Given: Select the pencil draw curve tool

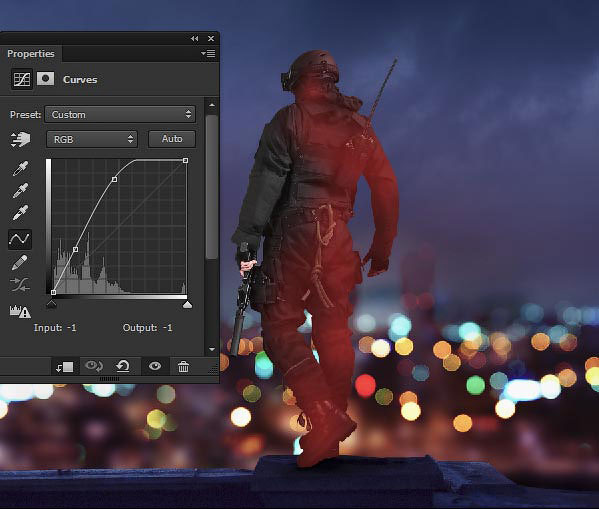Looking at the screenshot, I should 20,262.
